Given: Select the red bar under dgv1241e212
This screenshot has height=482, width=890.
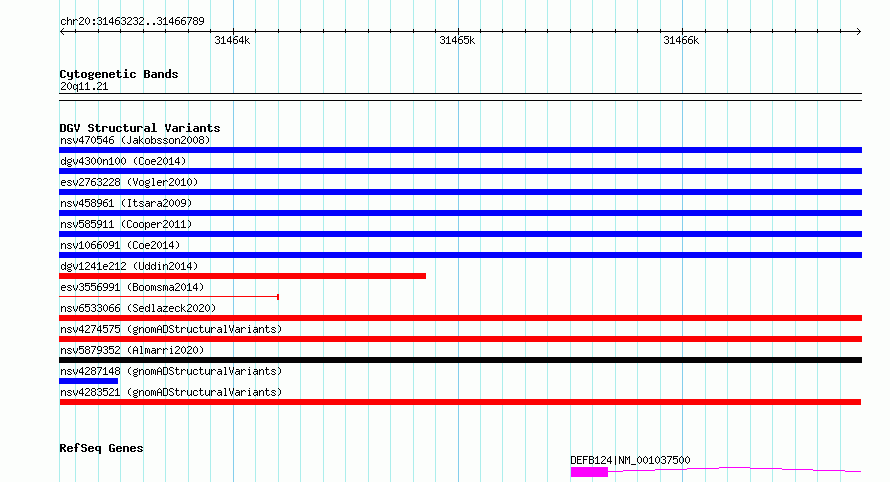Looking at the screenshot, I should tap(242, 276).
